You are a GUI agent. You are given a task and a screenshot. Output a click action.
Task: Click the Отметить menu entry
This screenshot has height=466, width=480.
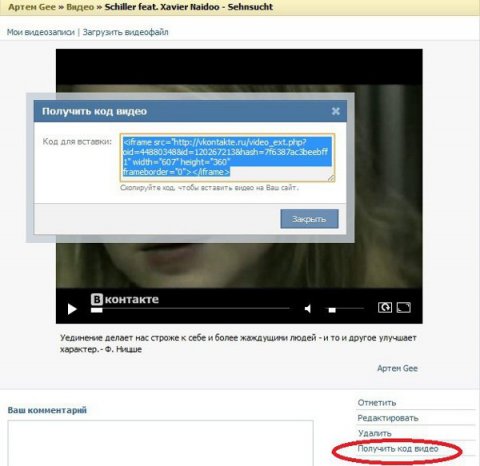click(x=377, y=403)
